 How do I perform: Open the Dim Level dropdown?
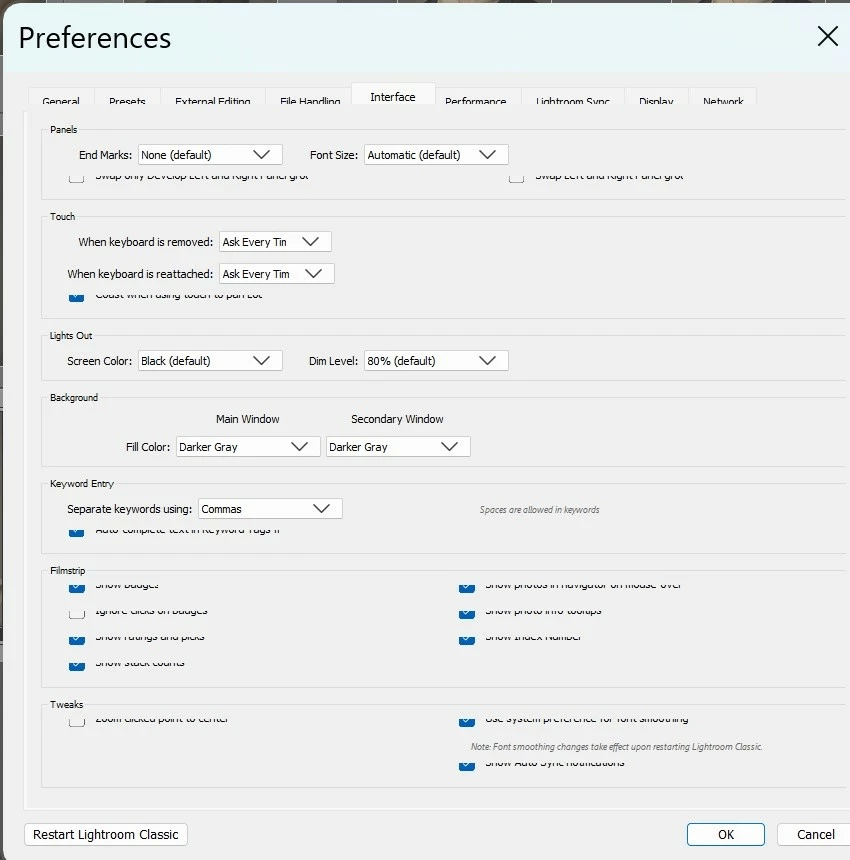coord(436,361)
